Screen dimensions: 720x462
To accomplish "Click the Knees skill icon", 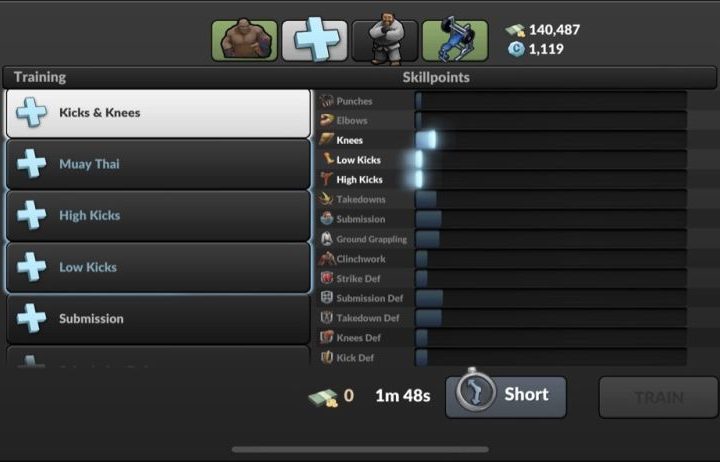I will [x=327, y=140].
